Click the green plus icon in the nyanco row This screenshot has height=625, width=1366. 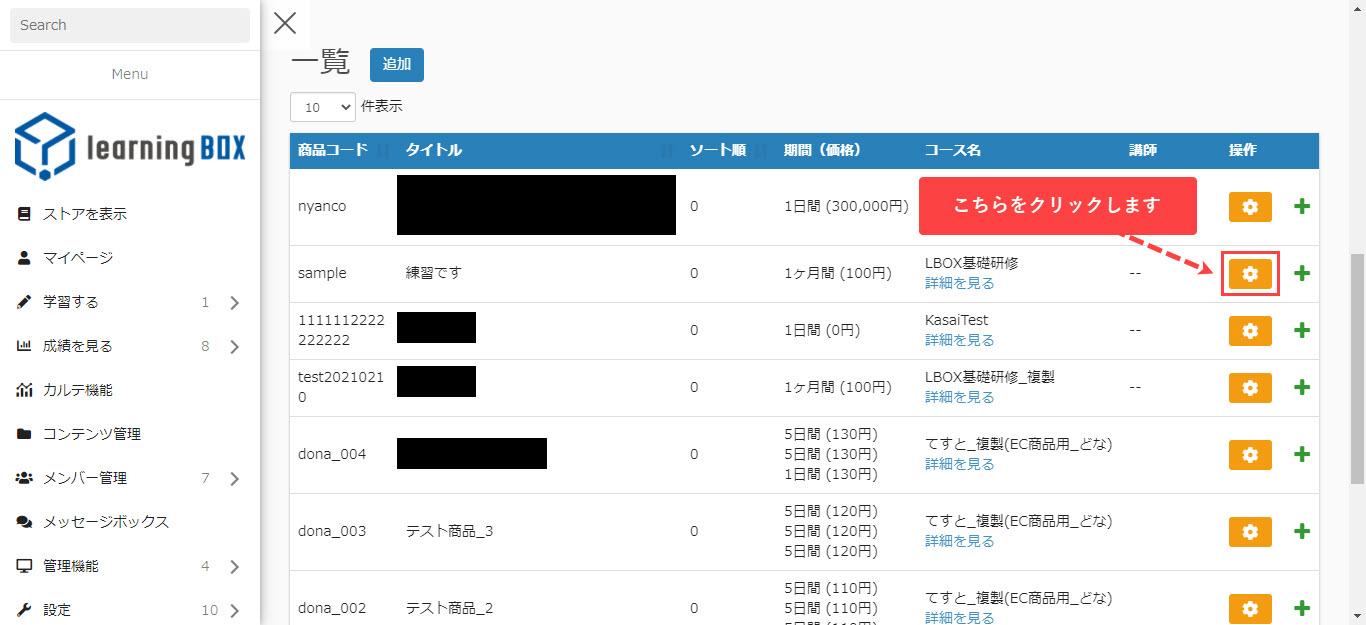pyautogui.click(x=1301, y=207)
